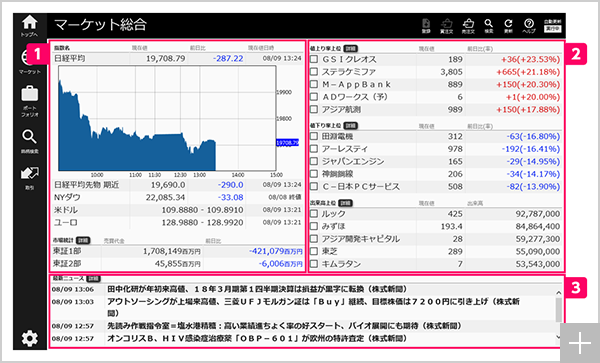The width and height of the screenshot is (600, 363).
Task: Go to the top page via home icon
Action: [x=29, y=26]
